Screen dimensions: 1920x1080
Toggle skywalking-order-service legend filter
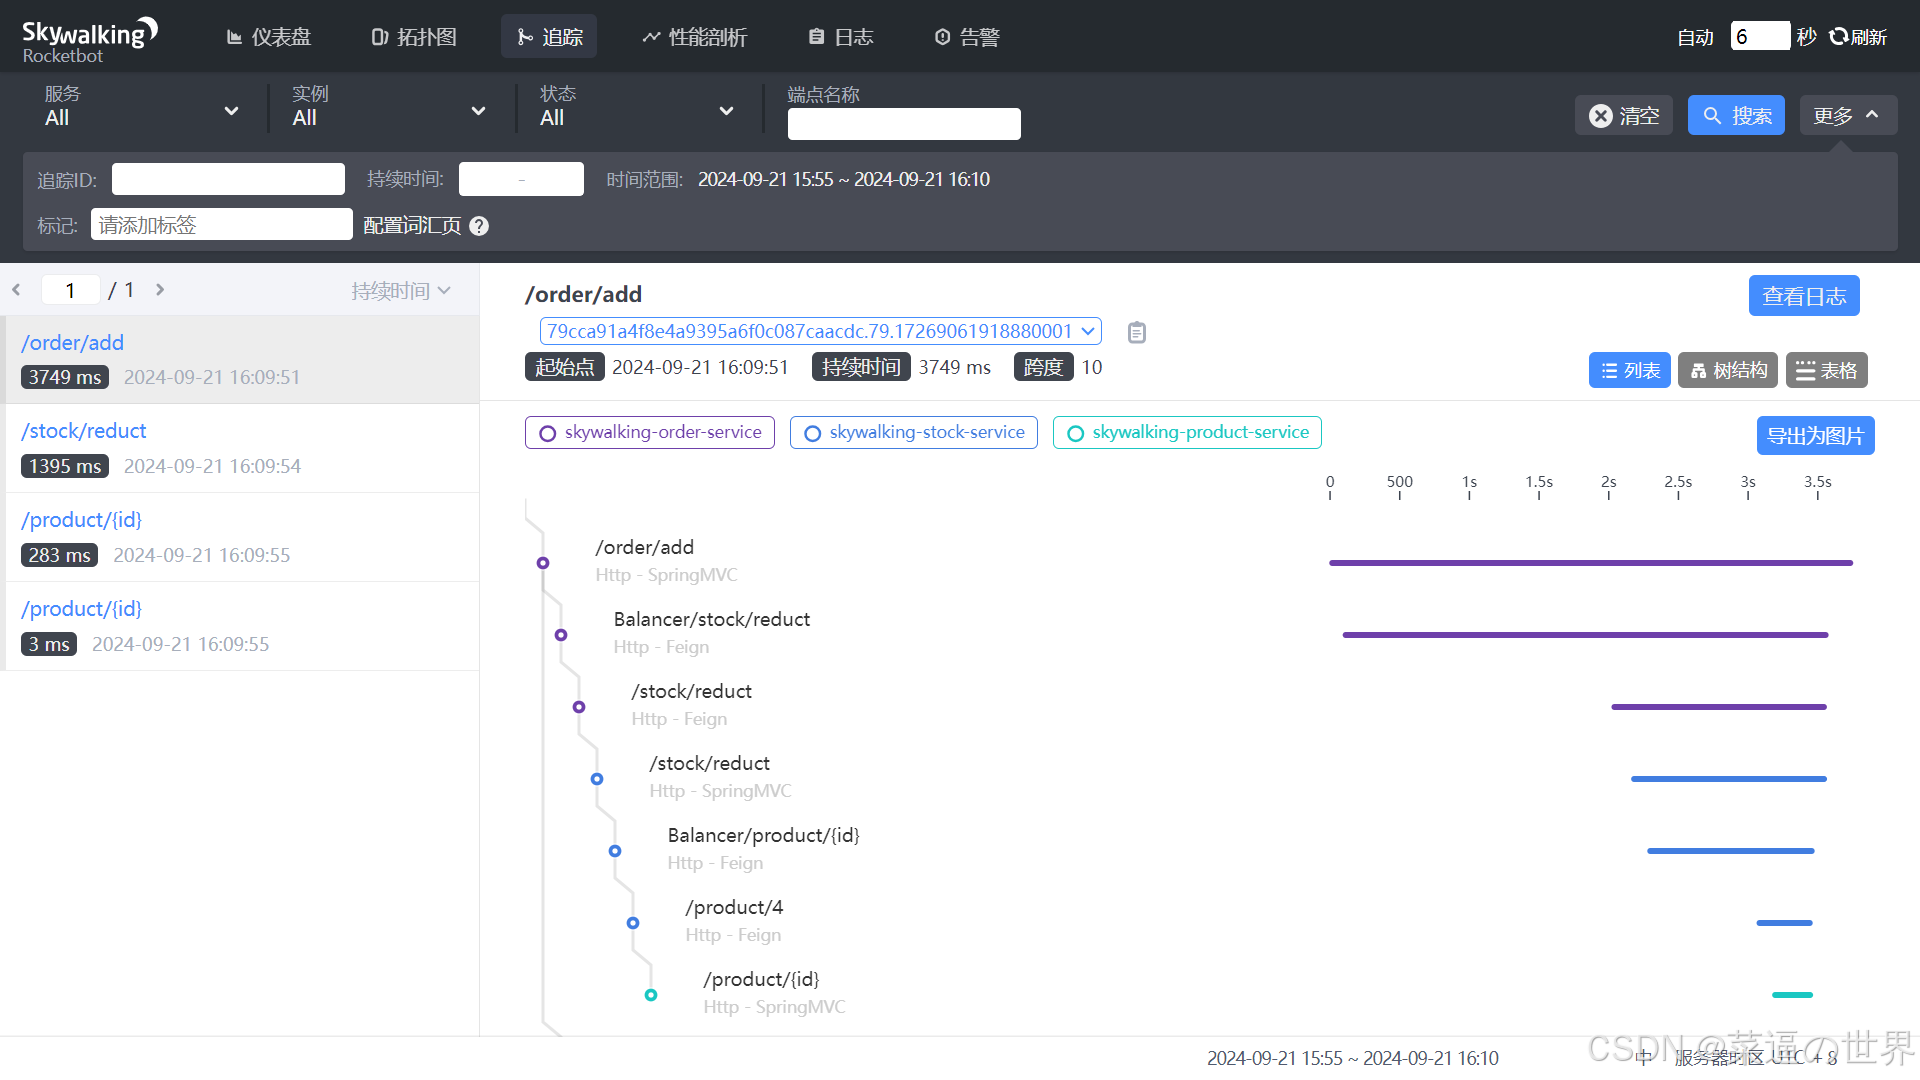click(x=650, y=433)
